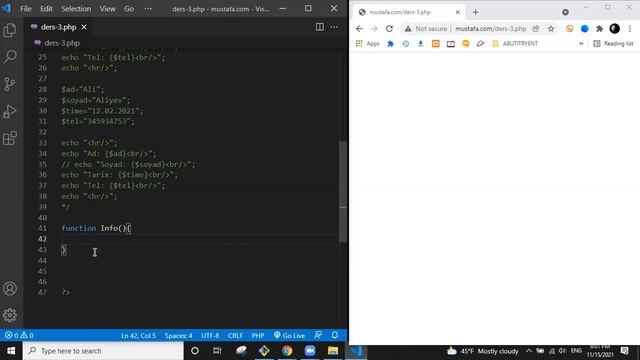Click the Not secure warning
This screenshot has height=360, width=640.
[x=426, y=29]
